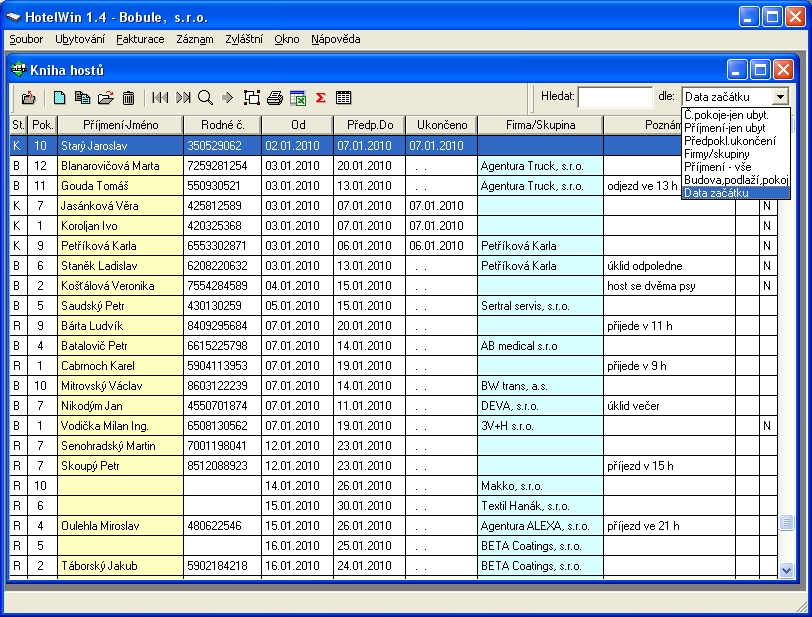Click the Excel export icon
The height and width of the screenshot is (617, 812).
pyautogui.click(x=297, y=97)
